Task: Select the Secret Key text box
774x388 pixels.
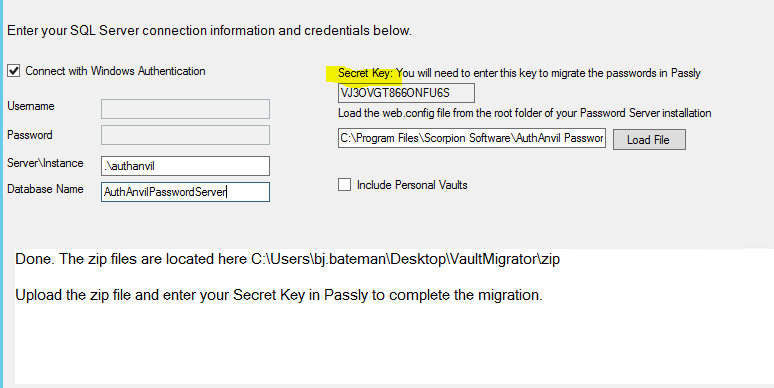Action: [406, 93]
